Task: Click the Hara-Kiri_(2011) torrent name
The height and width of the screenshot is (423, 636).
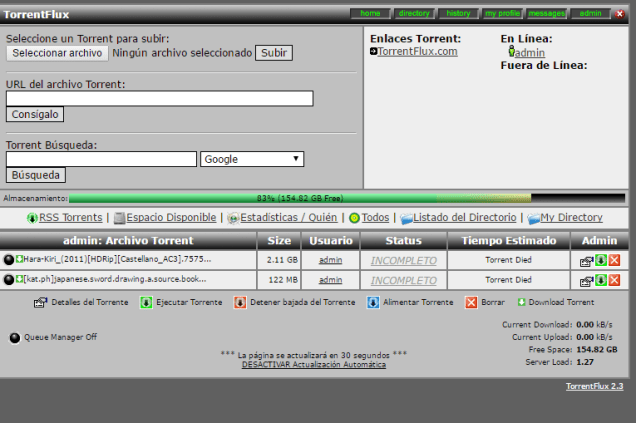Action: (117, 259)
